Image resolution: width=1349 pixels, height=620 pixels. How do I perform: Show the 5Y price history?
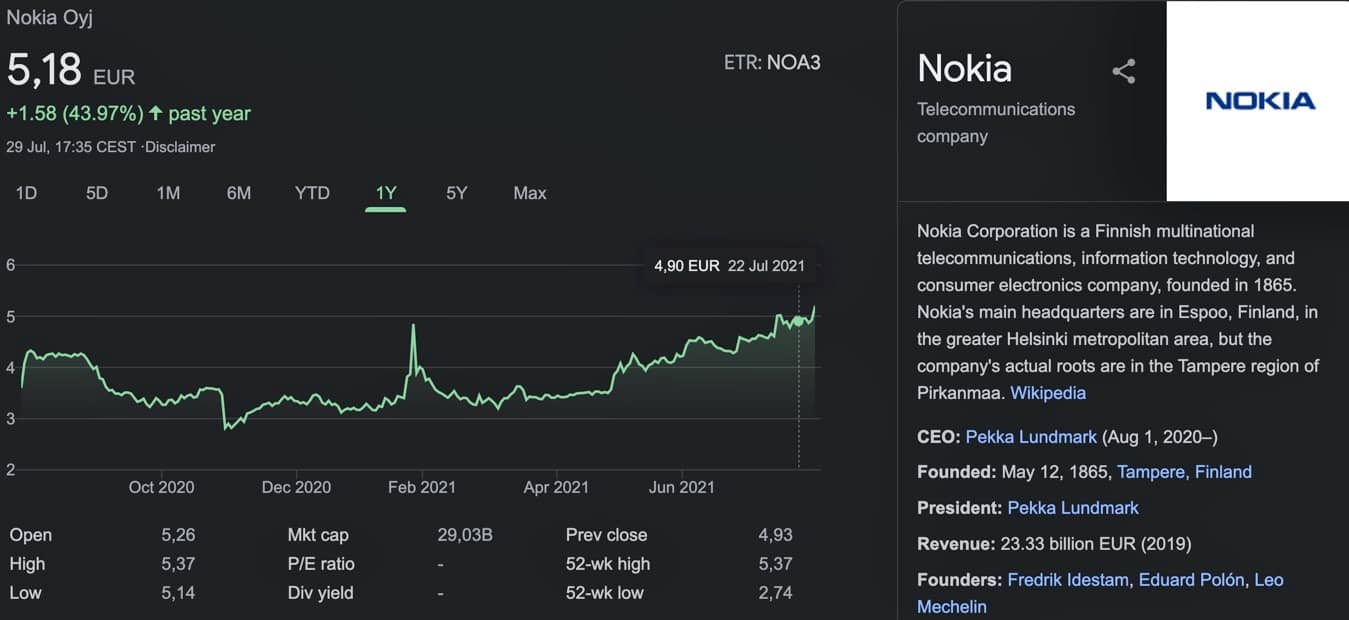coord(456,193)
